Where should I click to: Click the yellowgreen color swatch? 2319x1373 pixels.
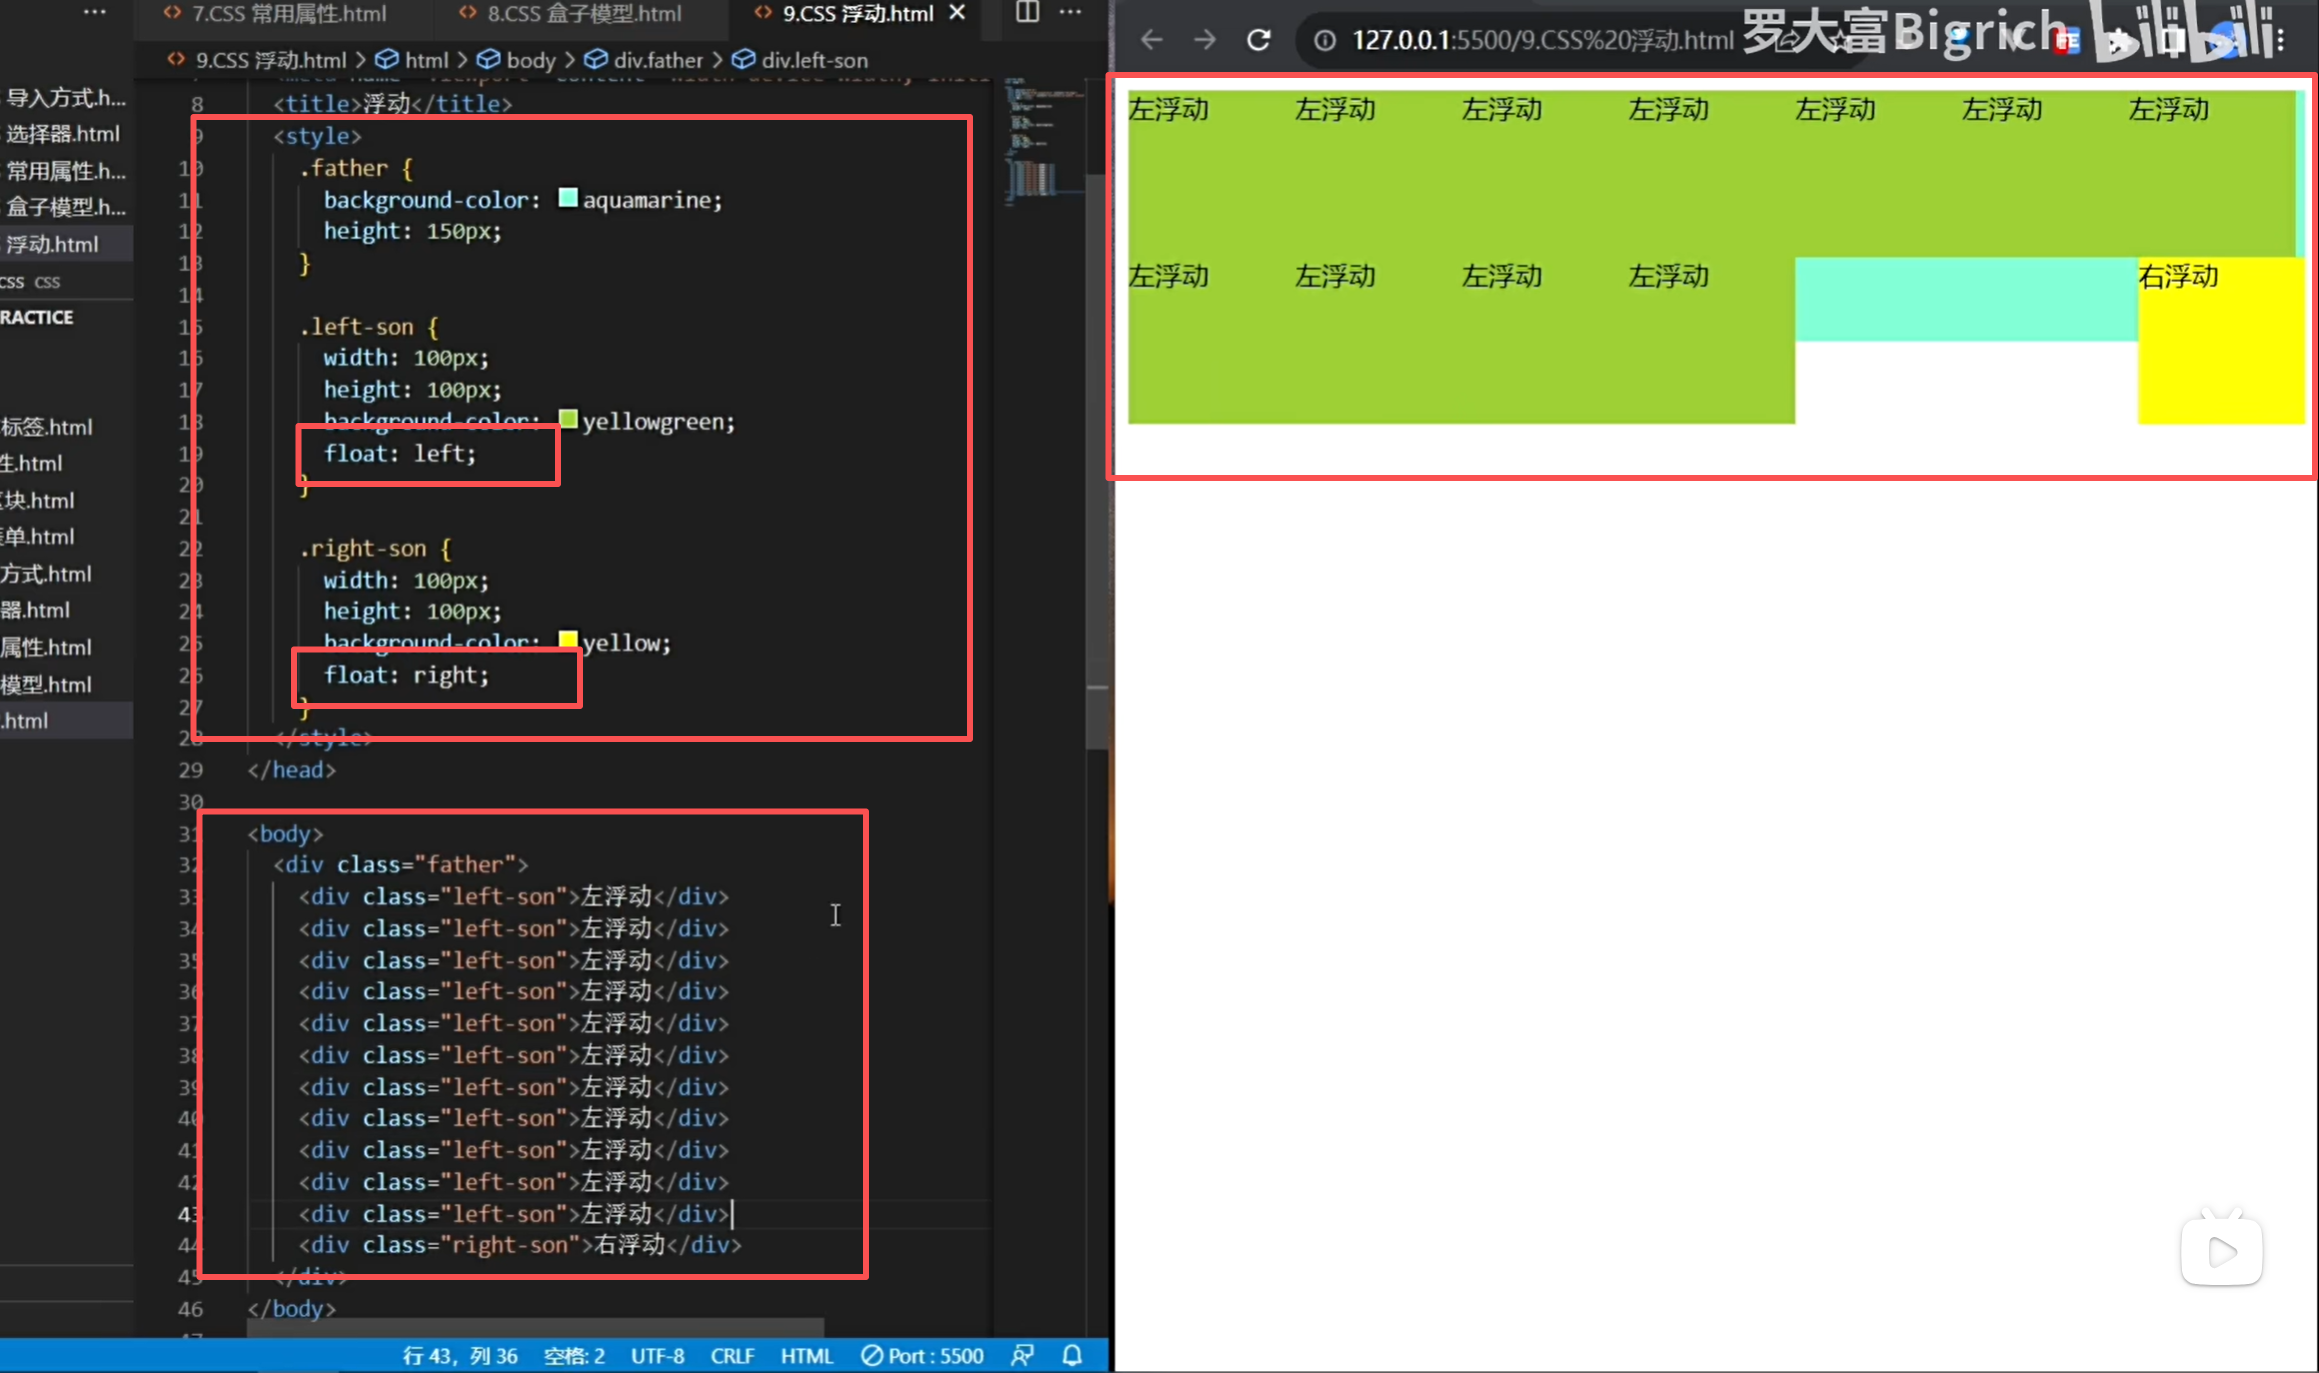pos(567,419)
